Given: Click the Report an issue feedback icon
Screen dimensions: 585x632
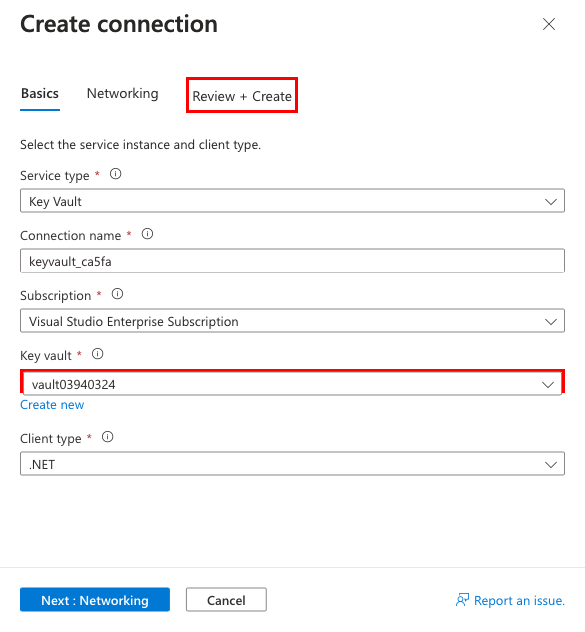Looking at the screenshot, I should 462,600.
